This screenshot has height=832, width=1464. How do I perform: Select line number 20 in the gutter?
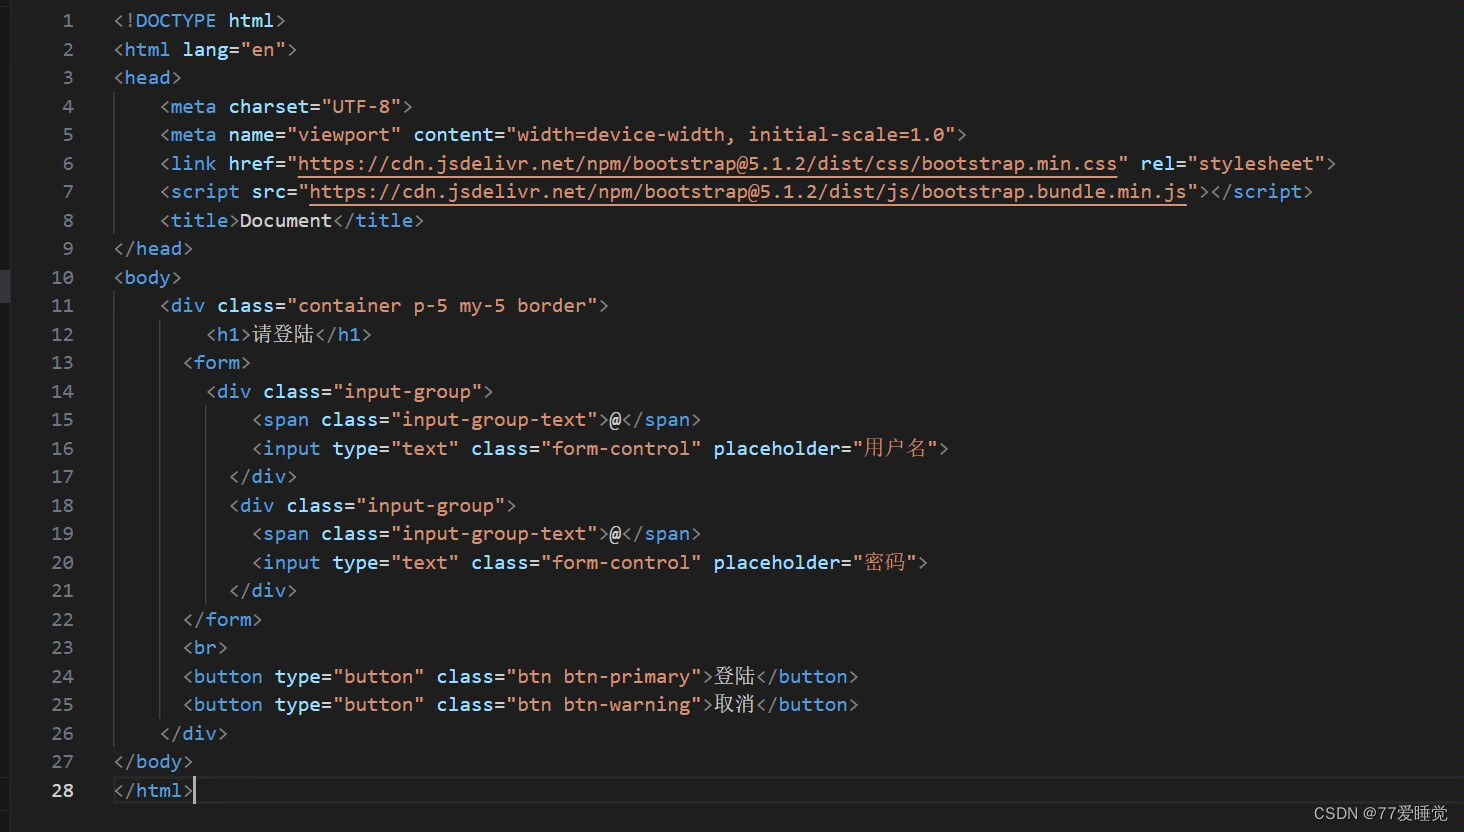point(62,562)
